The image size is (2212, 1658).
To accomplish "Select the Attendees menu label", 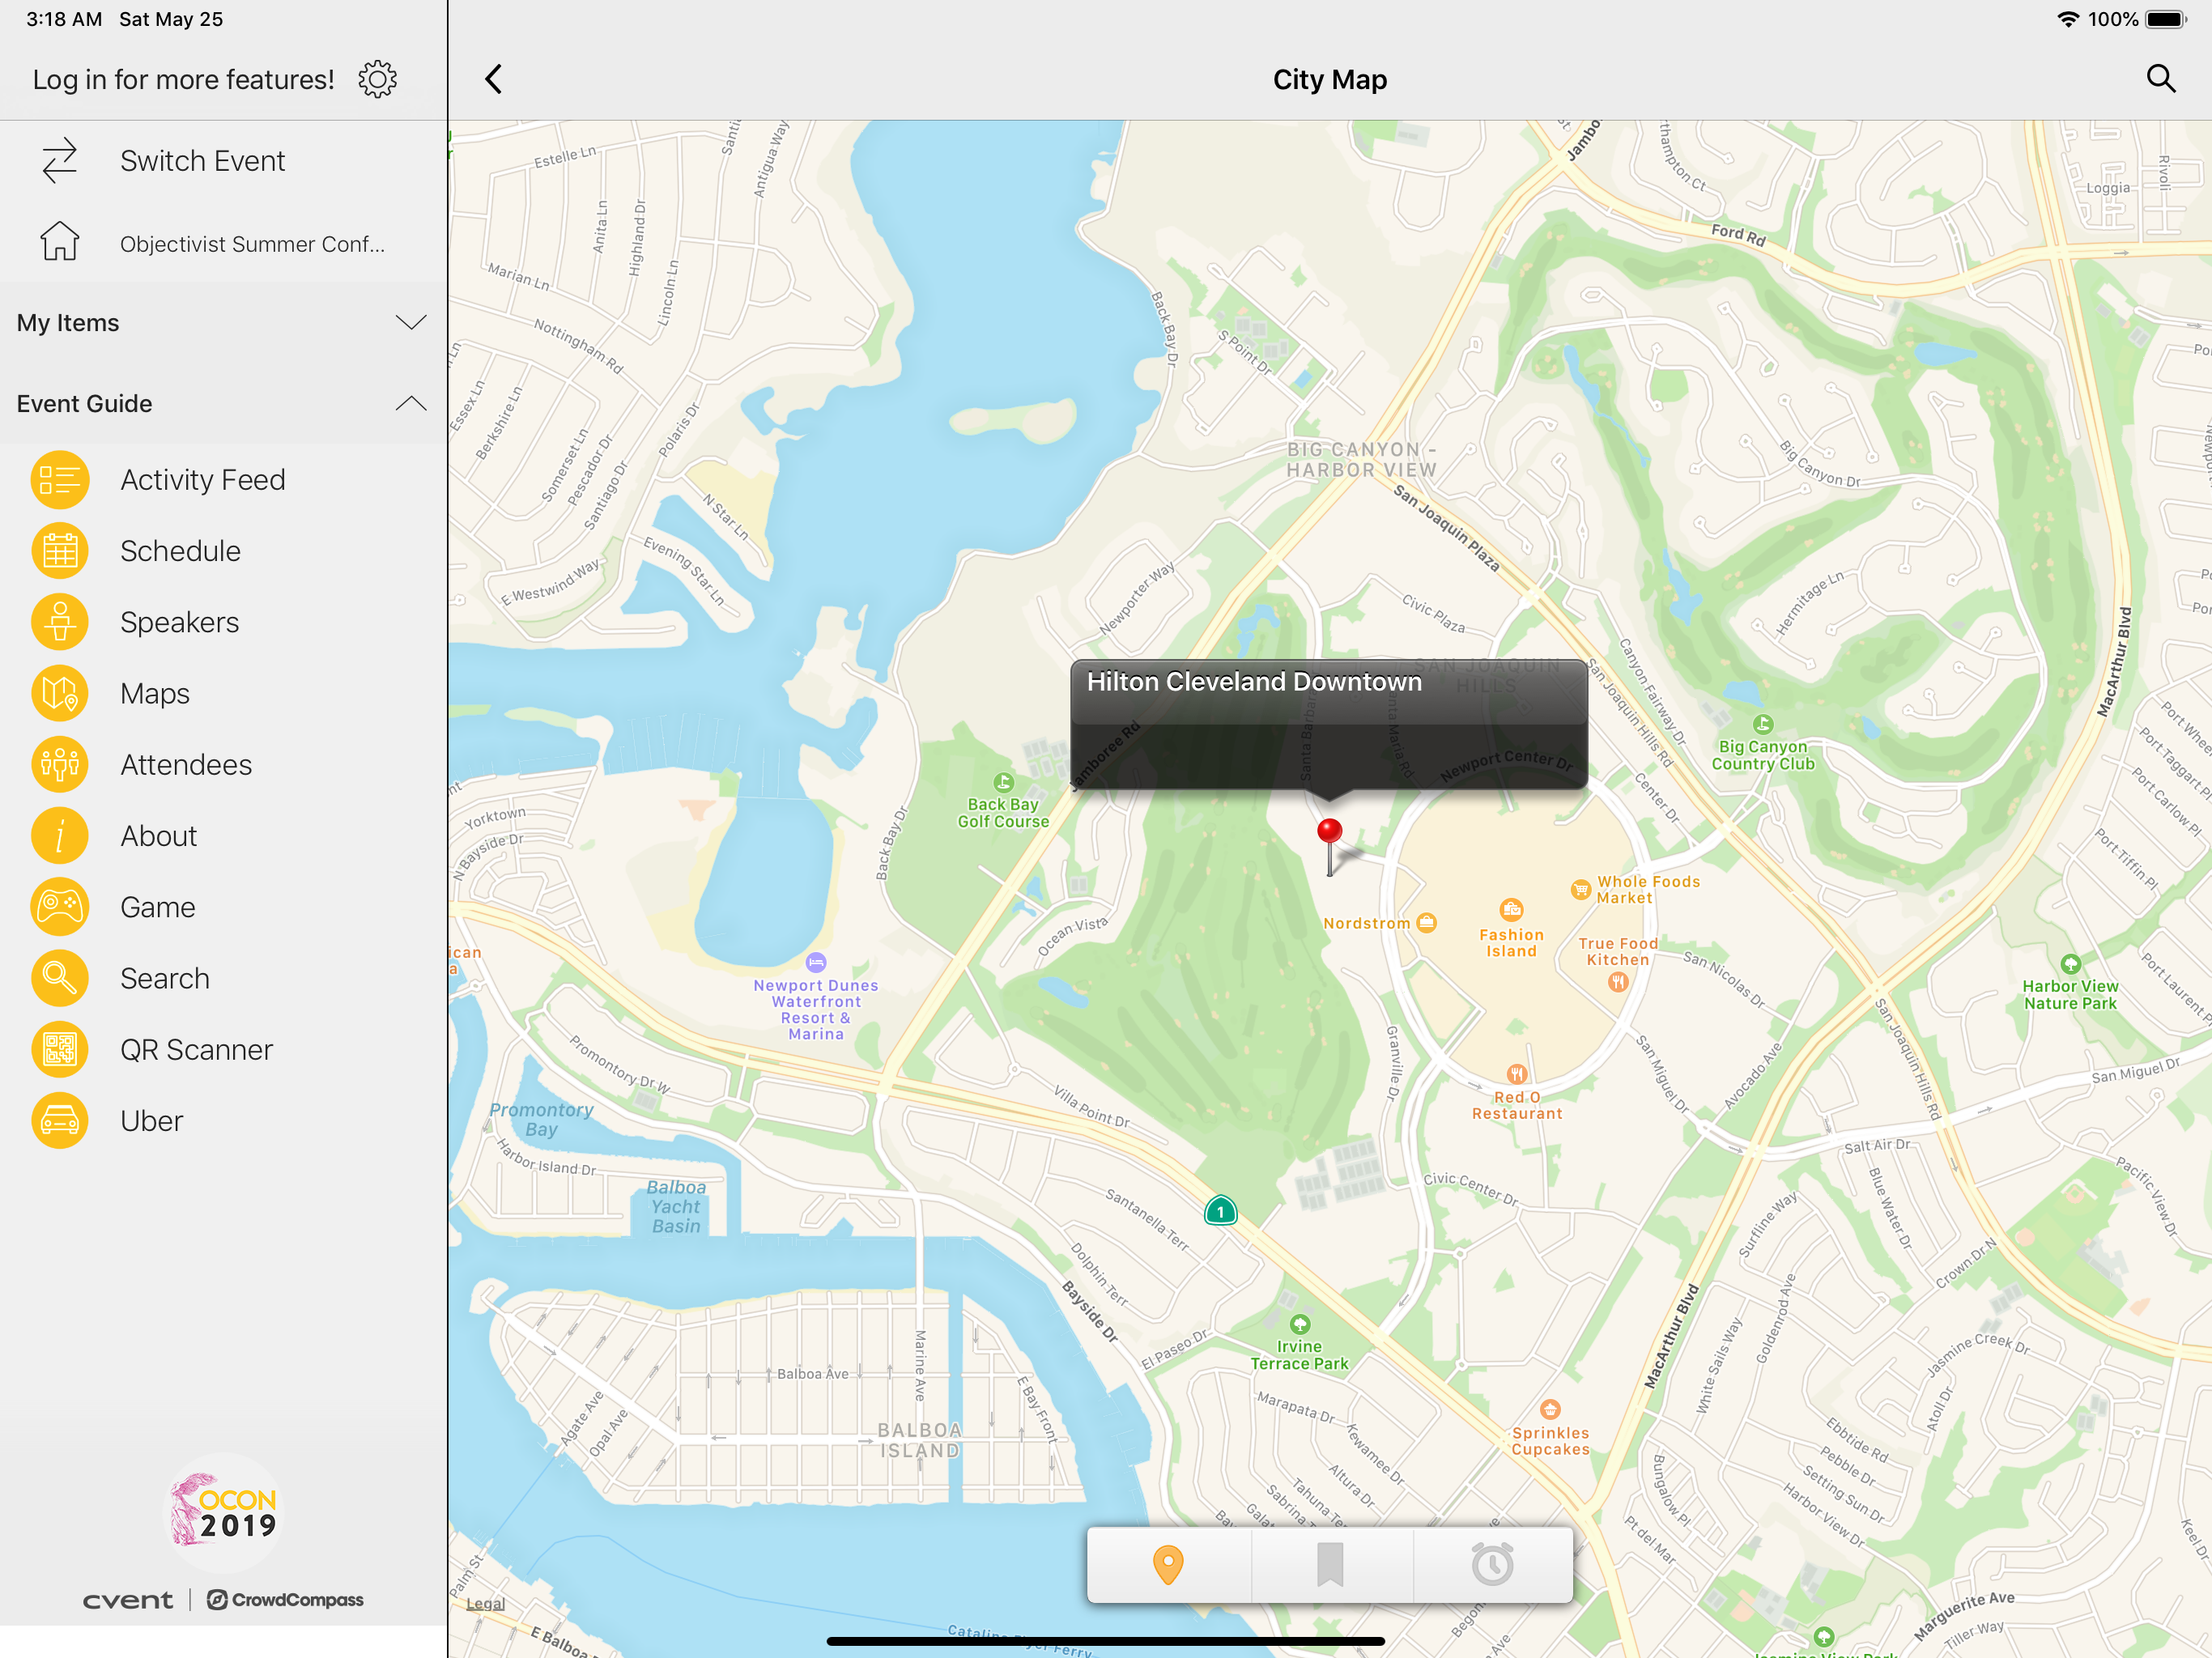I will [x=186, y=764].
